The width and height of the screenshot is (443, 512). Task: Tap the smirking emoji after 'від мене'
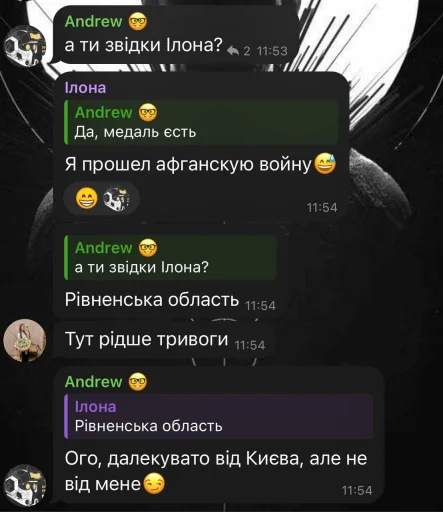pos(154,484)
